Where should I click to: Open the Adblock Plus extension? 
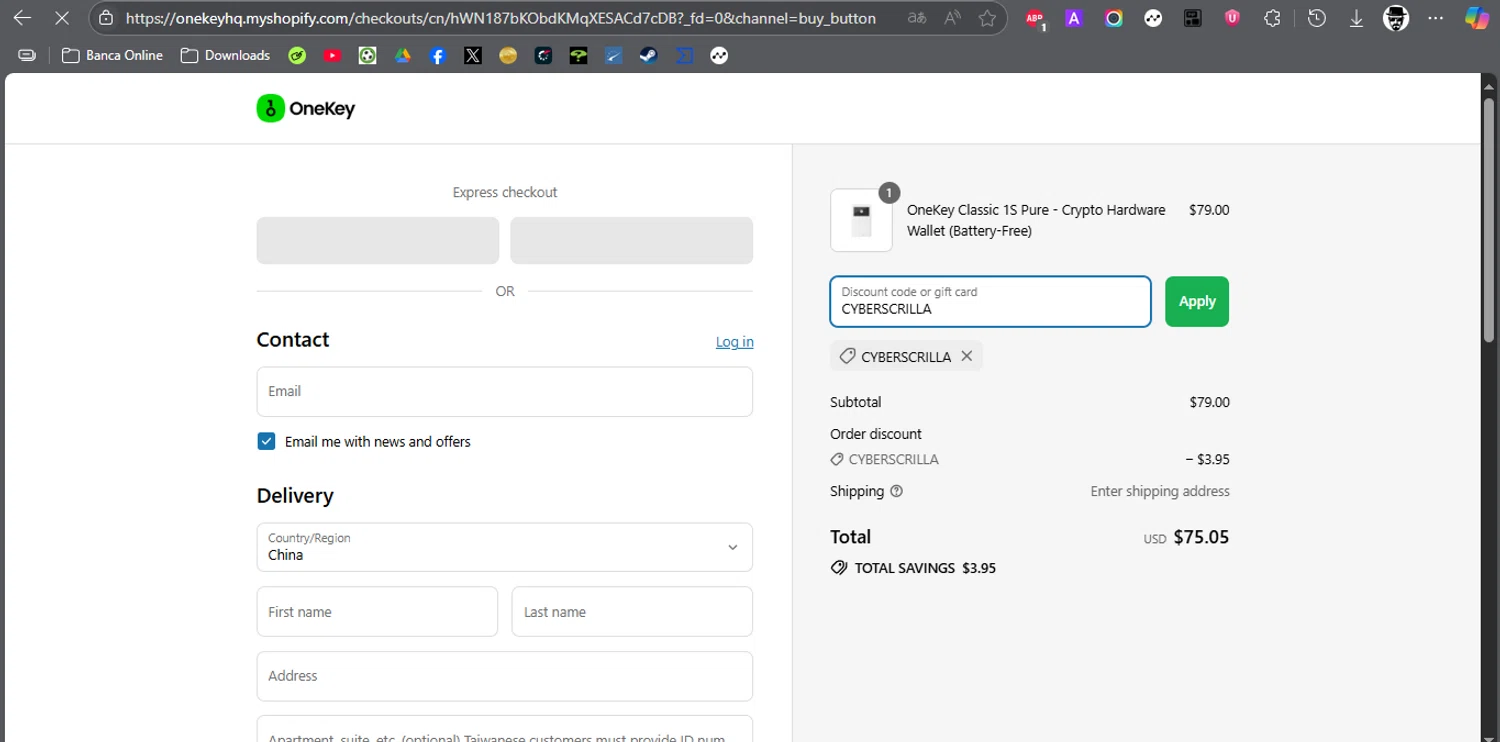1035,18
